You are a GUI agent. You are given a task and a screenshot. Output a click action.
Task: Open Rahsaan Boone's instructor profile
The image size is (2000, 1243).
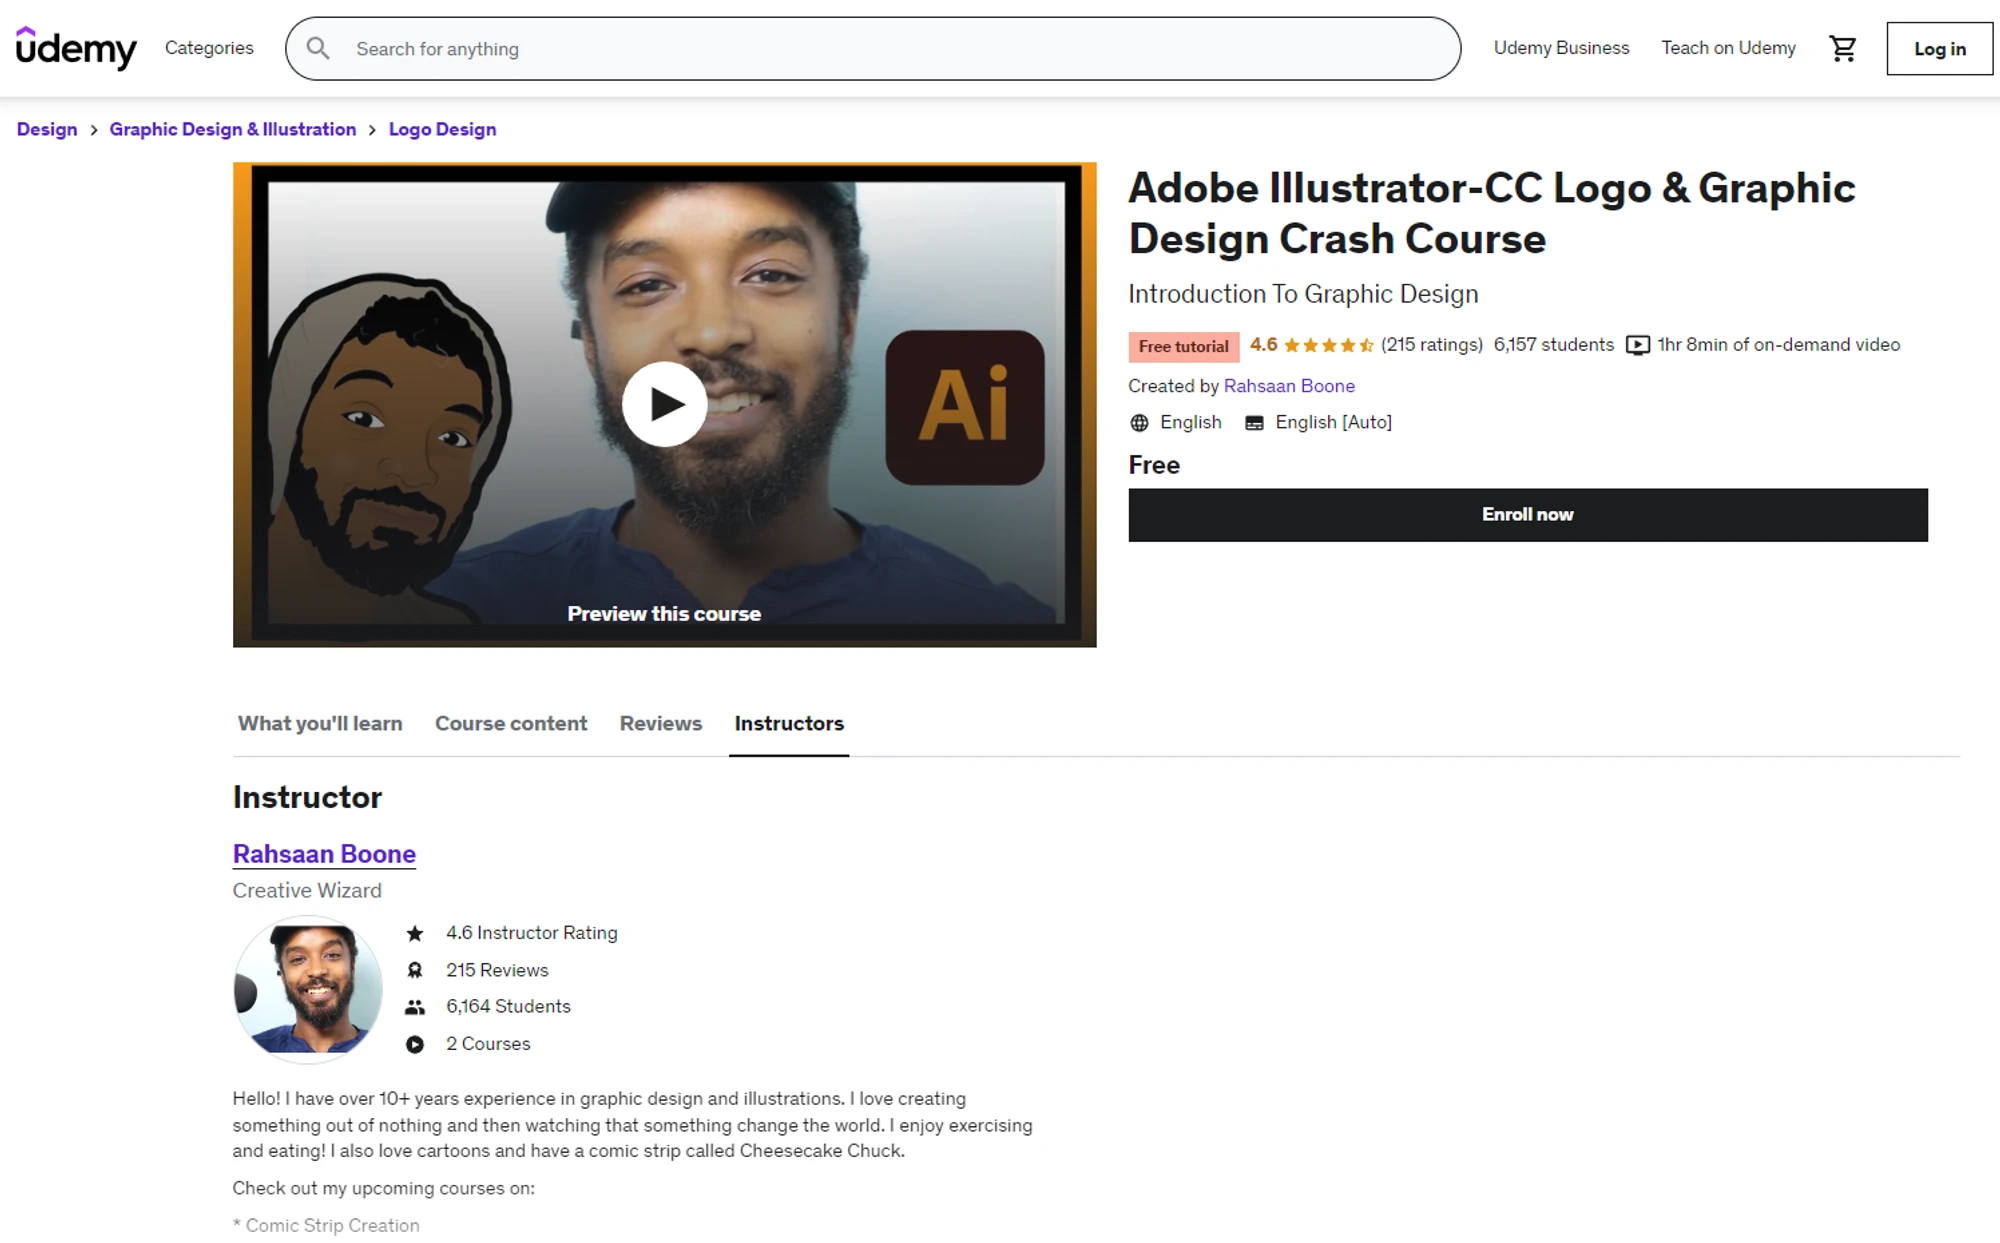pyautogui.click(x=324, y=854)
